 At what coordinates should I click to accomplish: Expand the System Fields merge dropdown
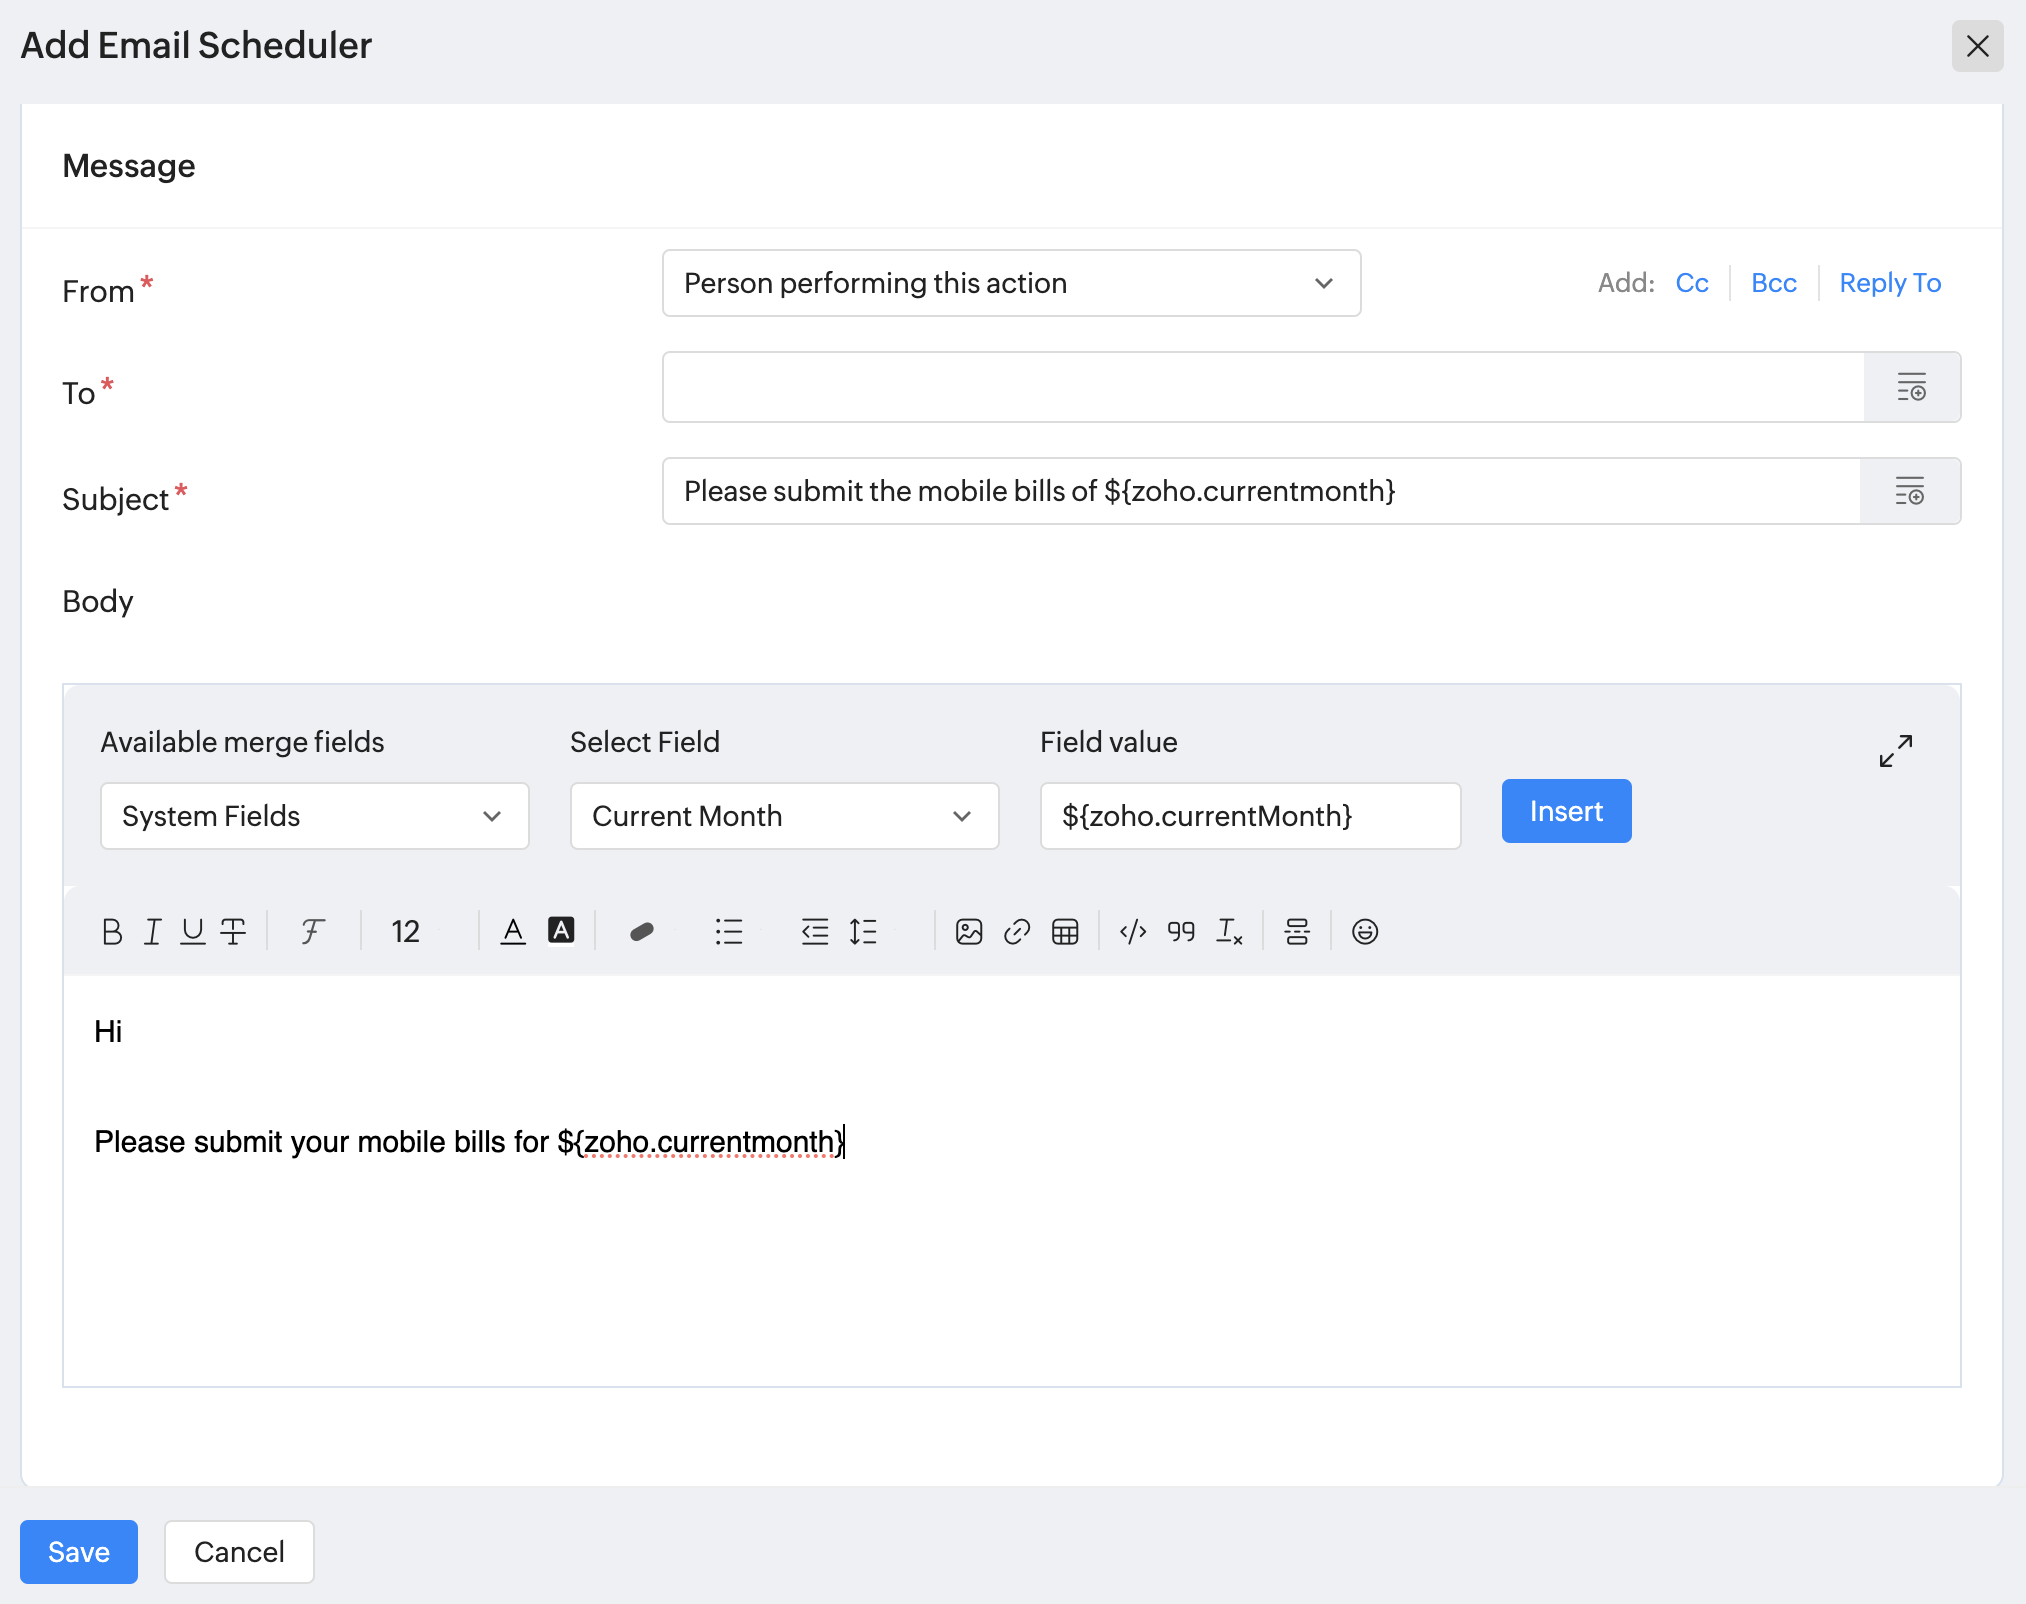pyautogui.click(x=314, y=816)
